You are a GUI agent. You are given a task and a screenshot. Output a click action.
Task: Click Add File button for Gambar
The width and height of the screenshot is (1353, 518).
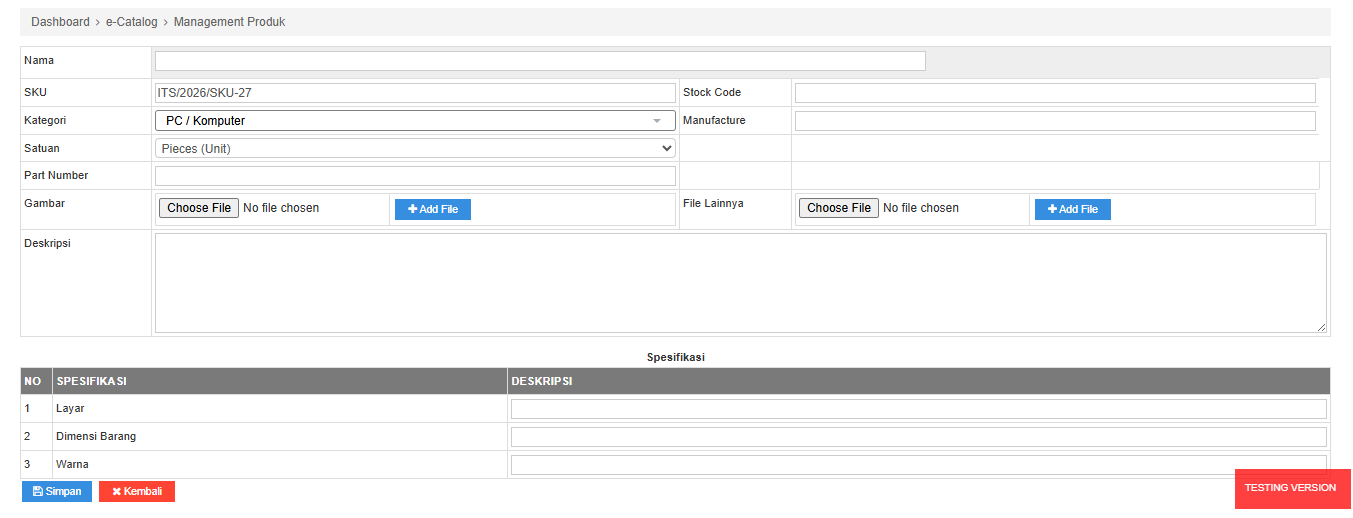432,209
